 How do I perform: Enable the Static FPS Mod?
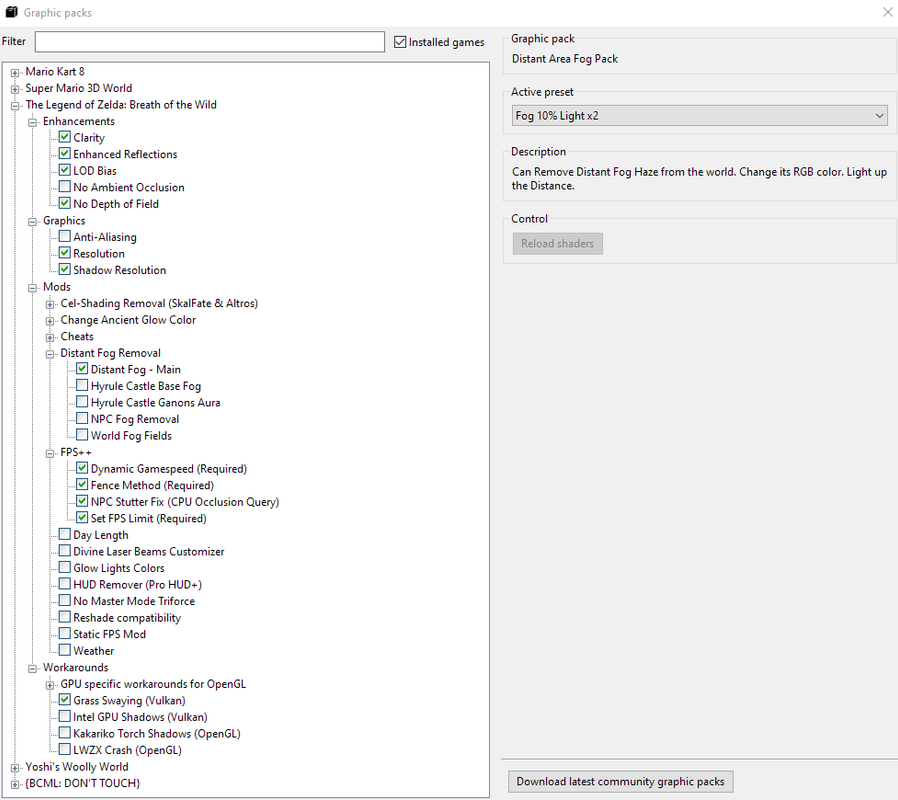pyautogui.click(x=65, y=634)
